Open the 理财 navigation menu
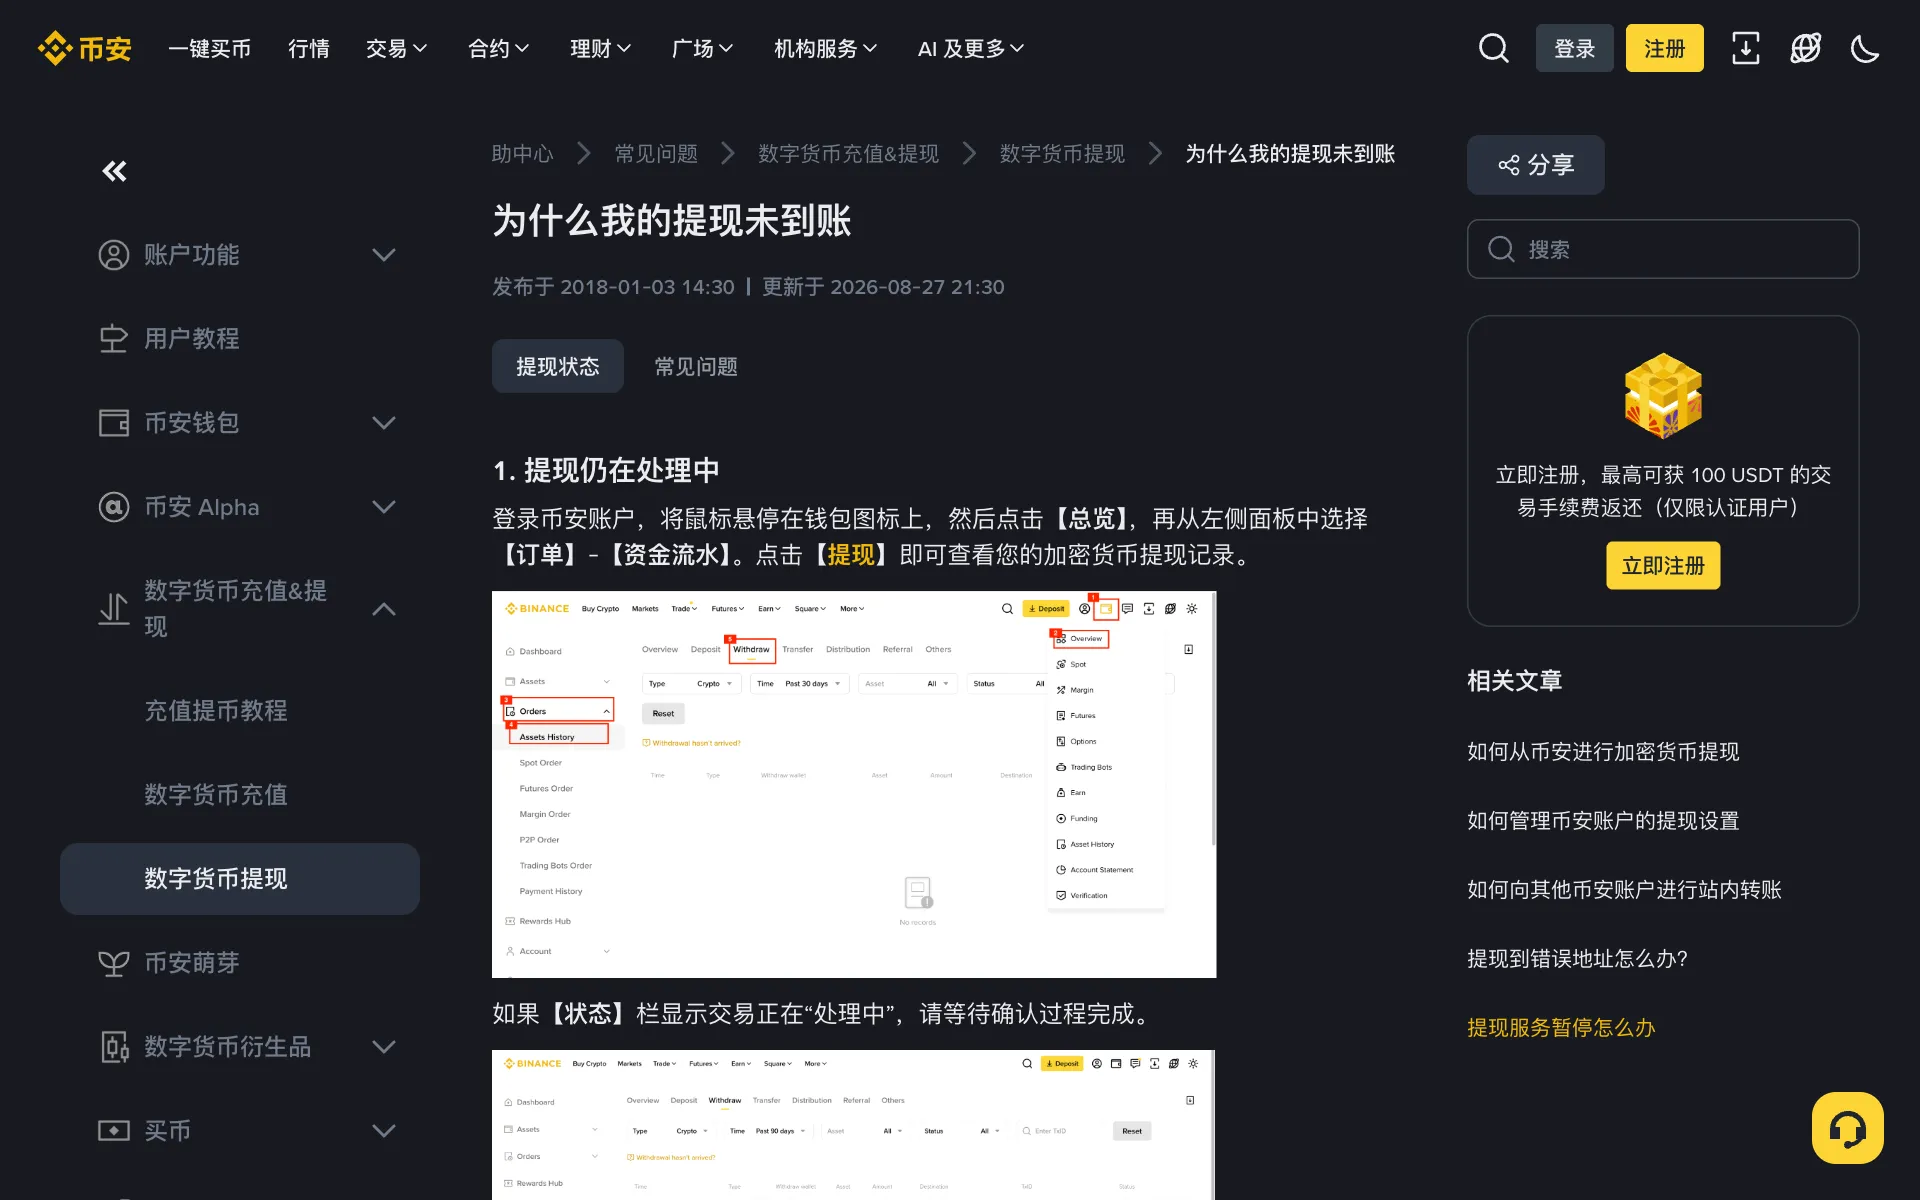1920x1200 pixels. pyautogui.click(x=600, y=48)
